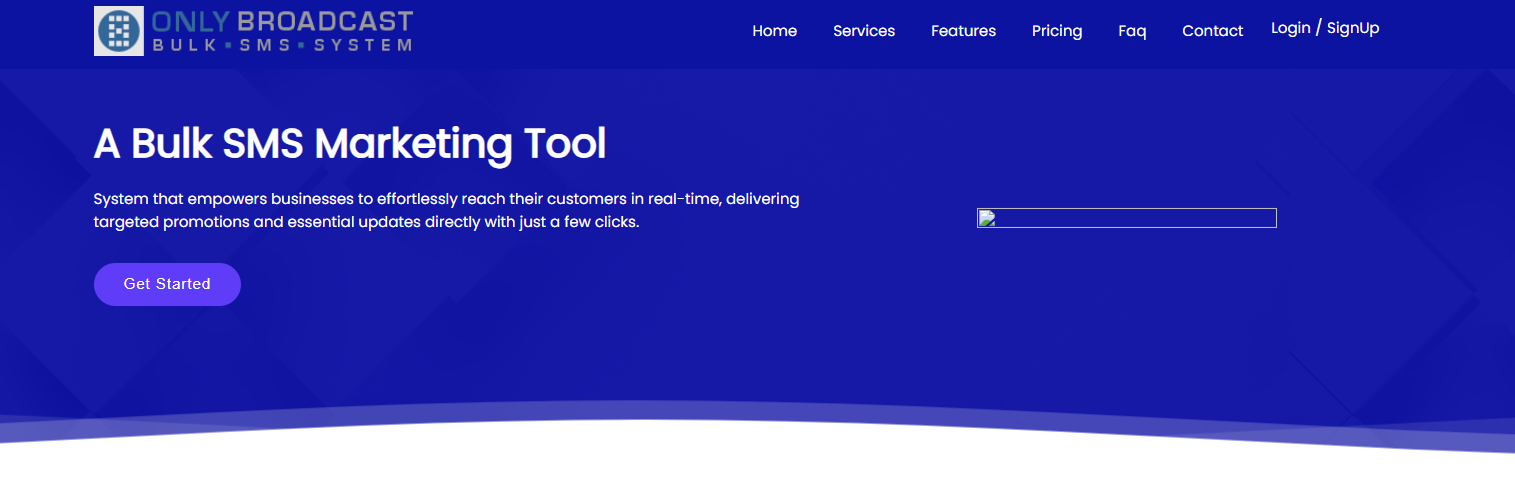Click the 'System that empowers businesses' sentence
The width and height of the screenshot is (1515, 481).
pos(446,199)
